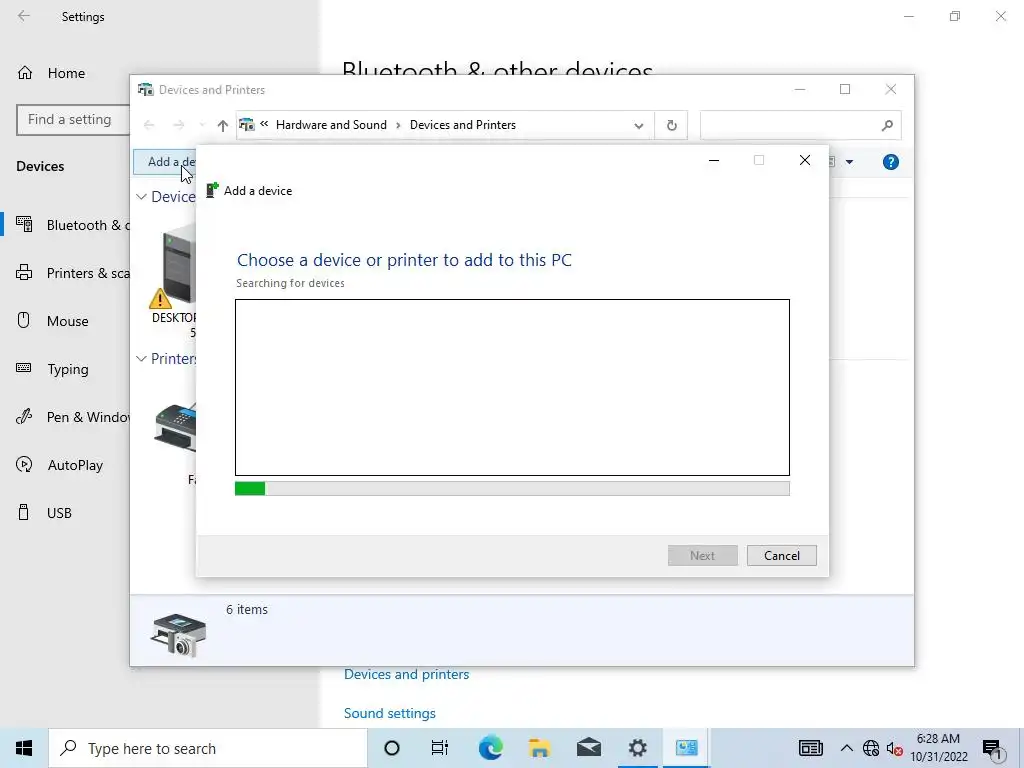Close the Add a device dialog

coord(805,160)
